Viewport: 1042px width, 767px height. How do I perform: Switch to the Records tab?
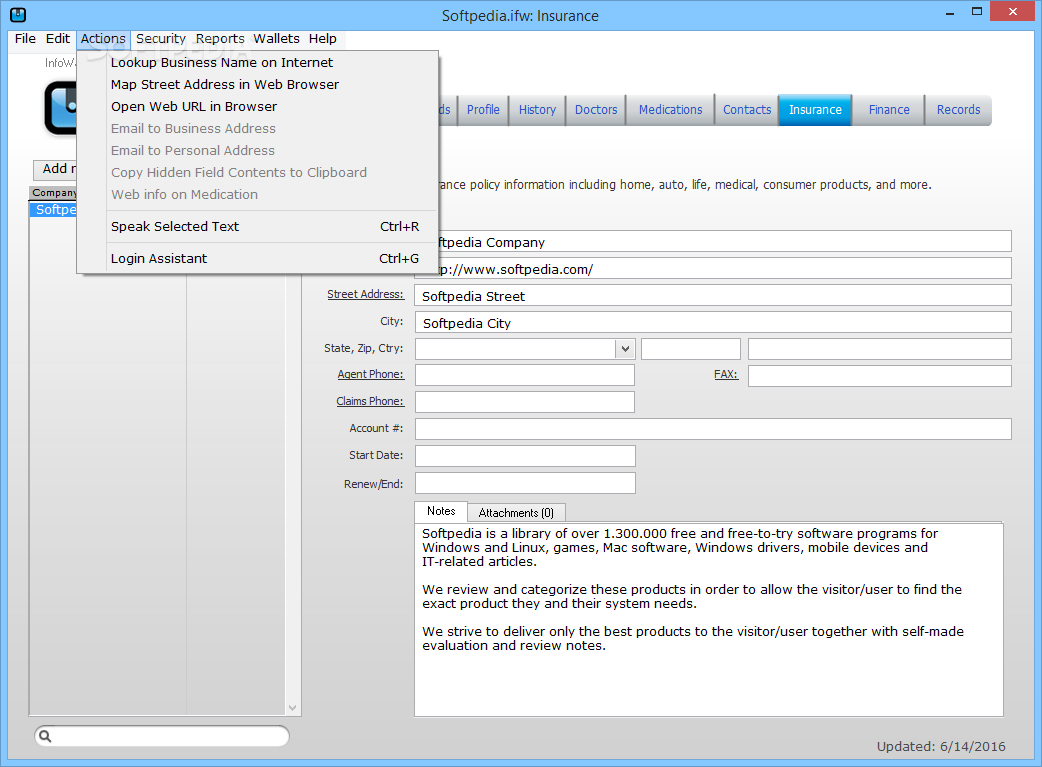tap(958, 110)
